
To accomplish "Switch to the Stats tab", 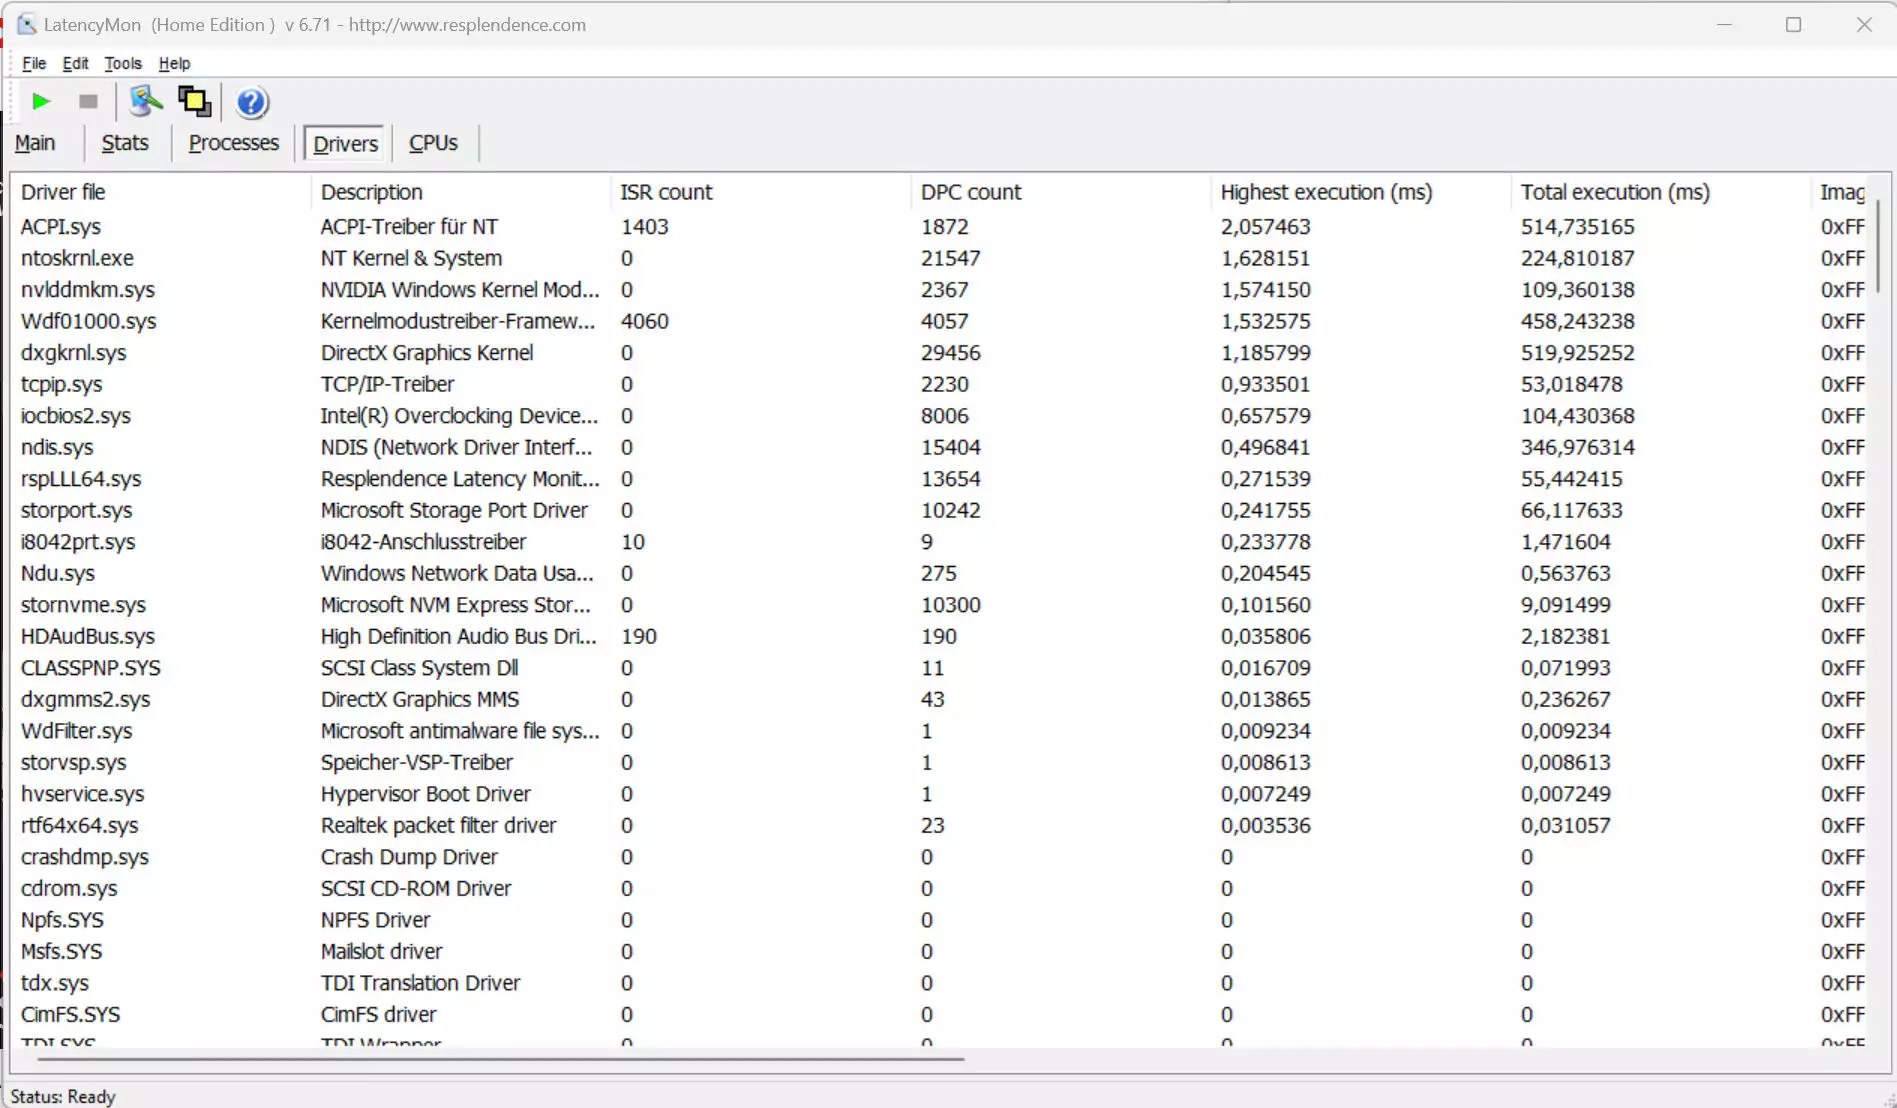I will tap(125, 143).
